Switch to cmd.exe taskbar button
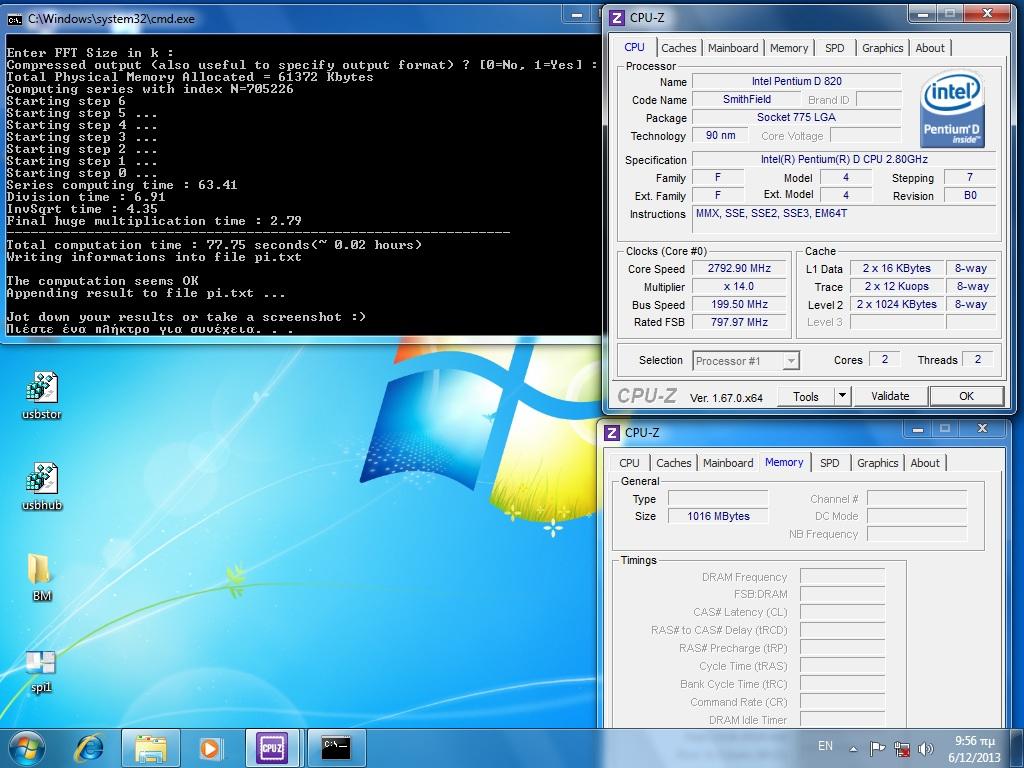Viewport: 1024px width, 768px height. (336, 748)
